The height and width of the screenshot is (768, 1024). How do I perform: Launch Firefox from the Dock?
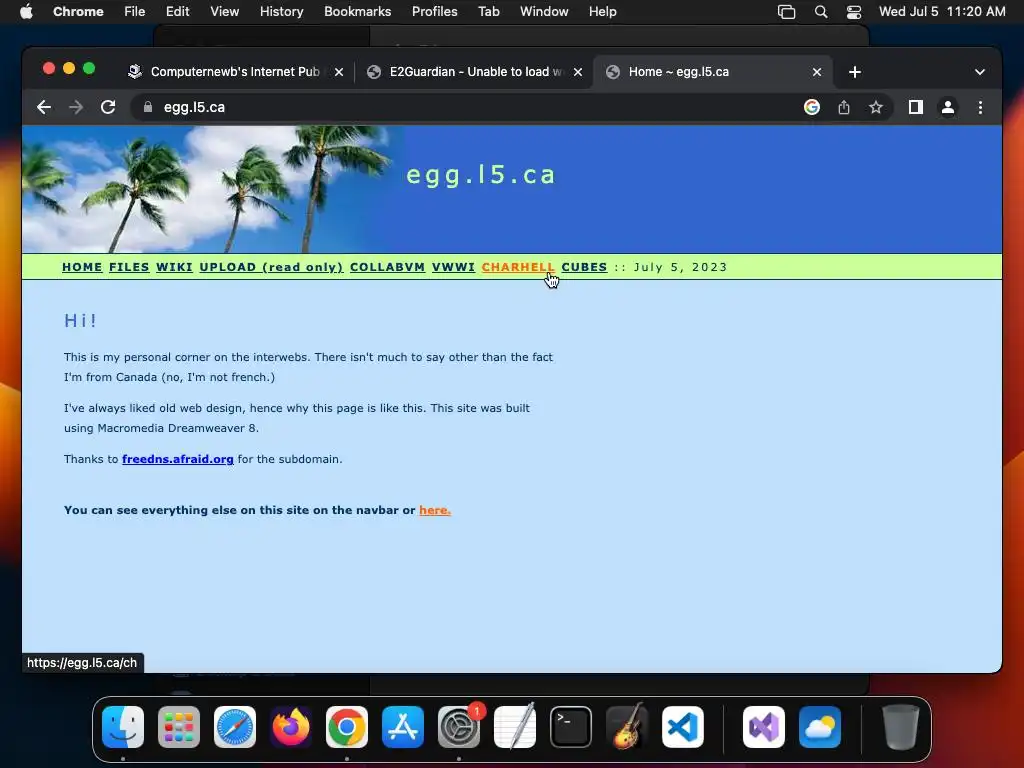click(291, 727)
